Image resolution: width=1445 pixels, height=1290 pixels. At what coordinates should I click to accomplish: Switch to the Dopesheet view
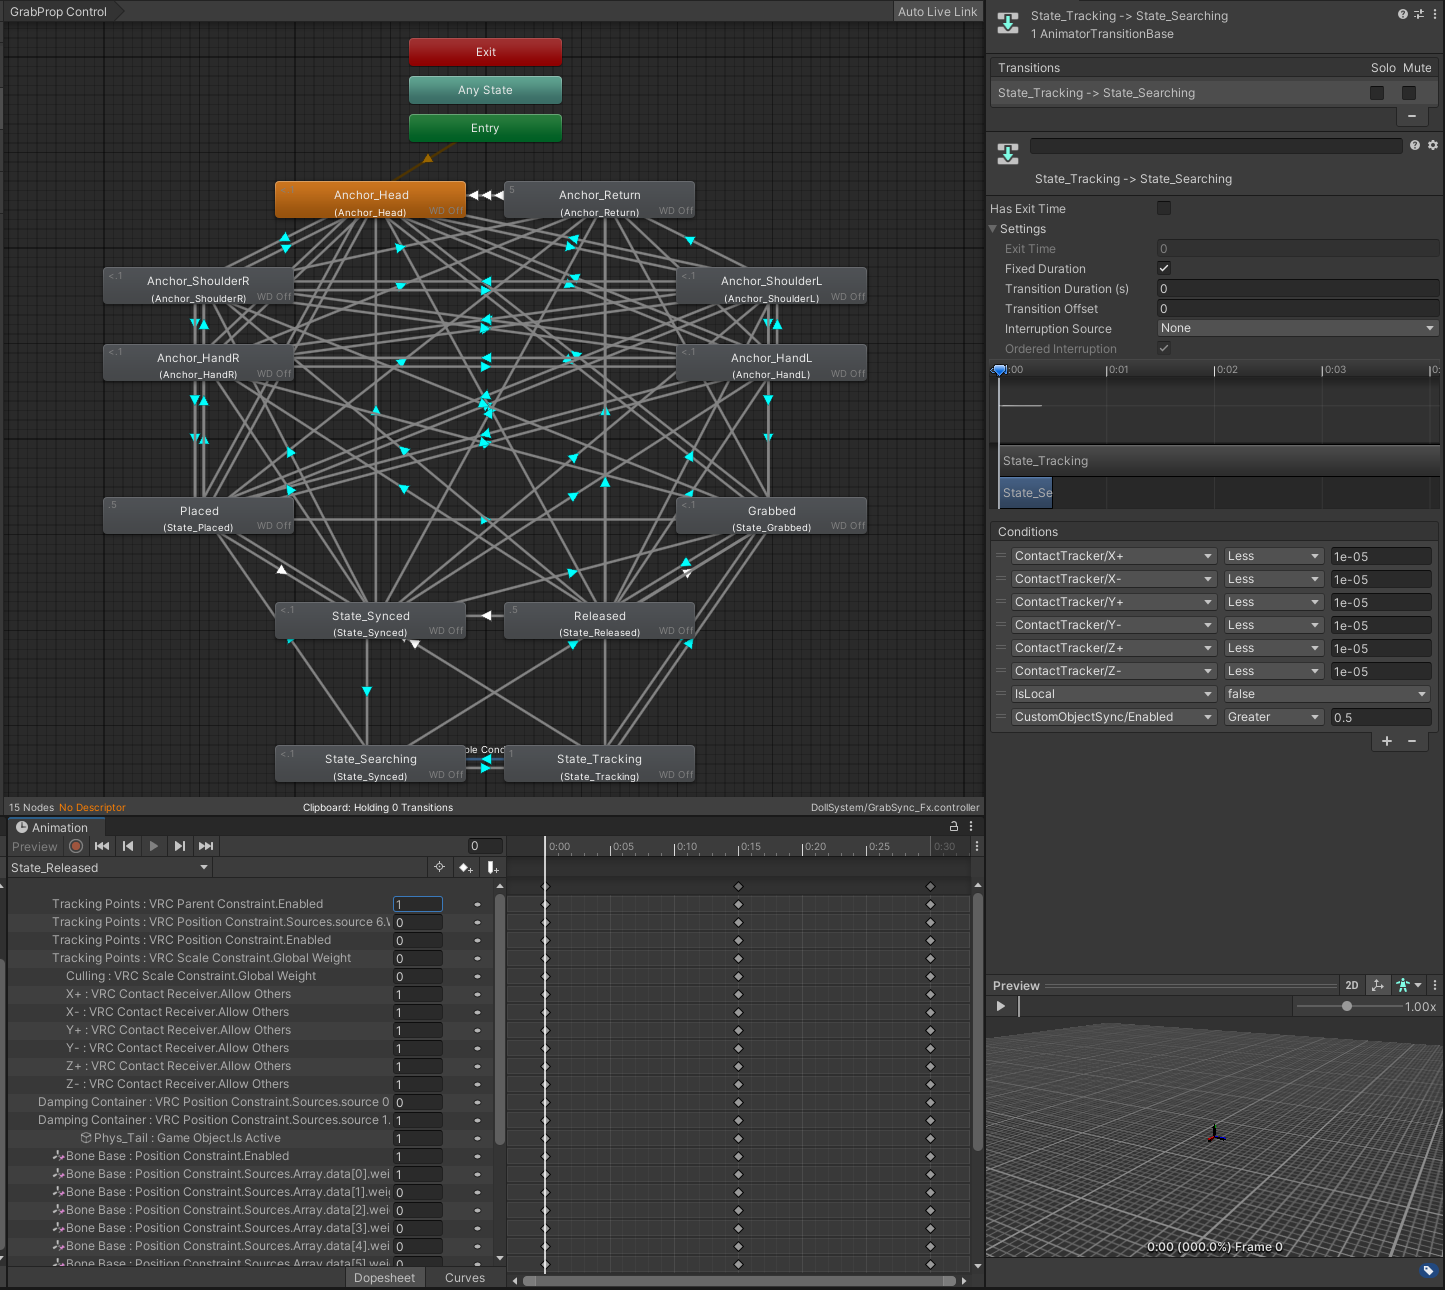pyautogui.click(x=385, y=1278)
